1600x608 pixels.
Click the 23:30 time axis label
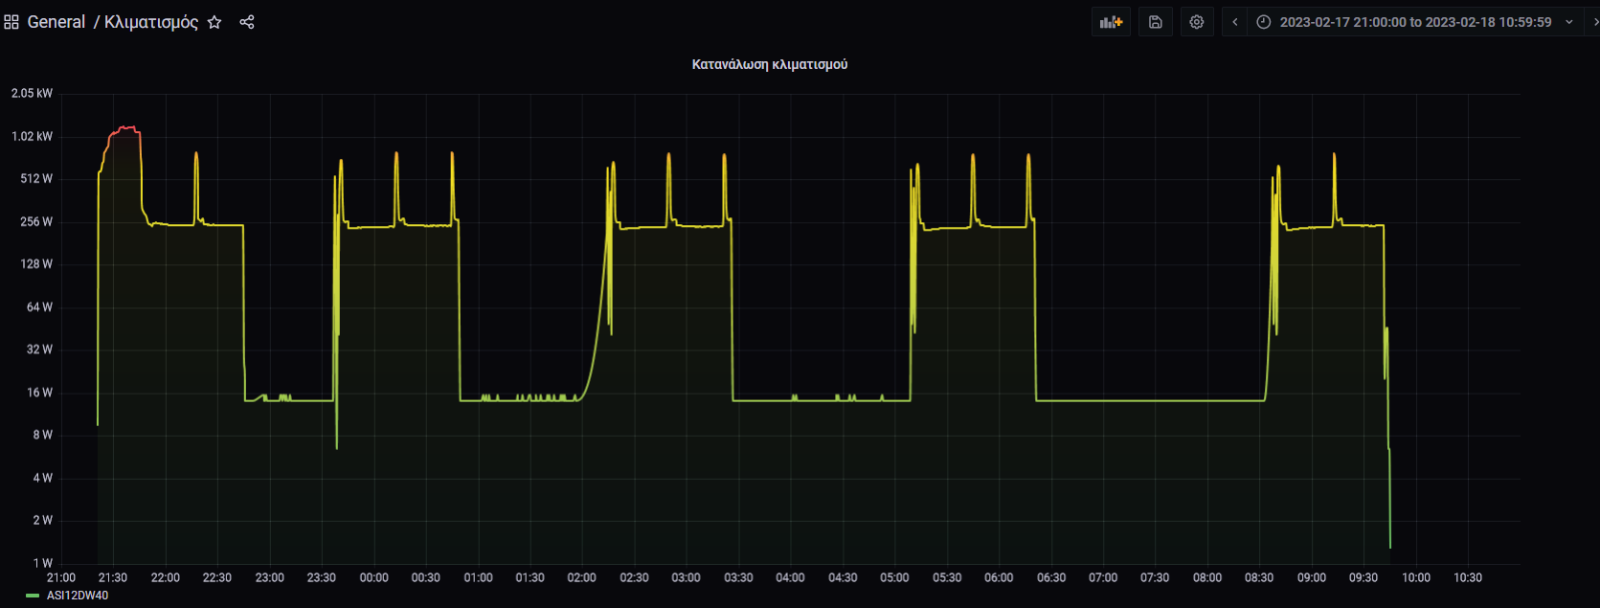(321, 578)
